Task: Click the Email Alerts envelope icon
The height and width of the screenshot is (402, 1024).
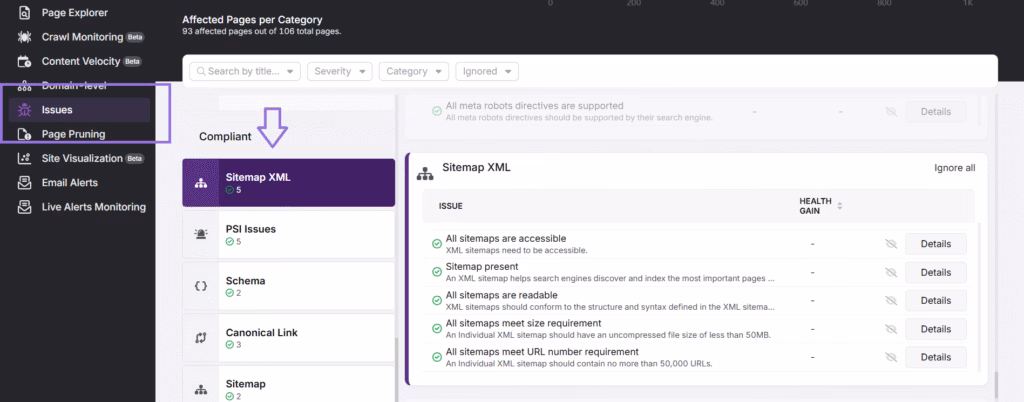Action: tap(25, 183)
